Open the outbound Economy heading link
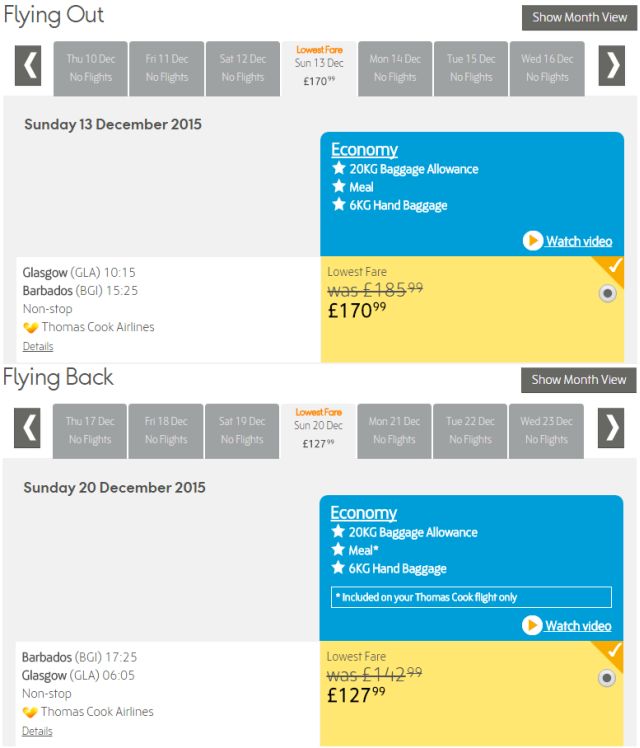 pos(364,150)
